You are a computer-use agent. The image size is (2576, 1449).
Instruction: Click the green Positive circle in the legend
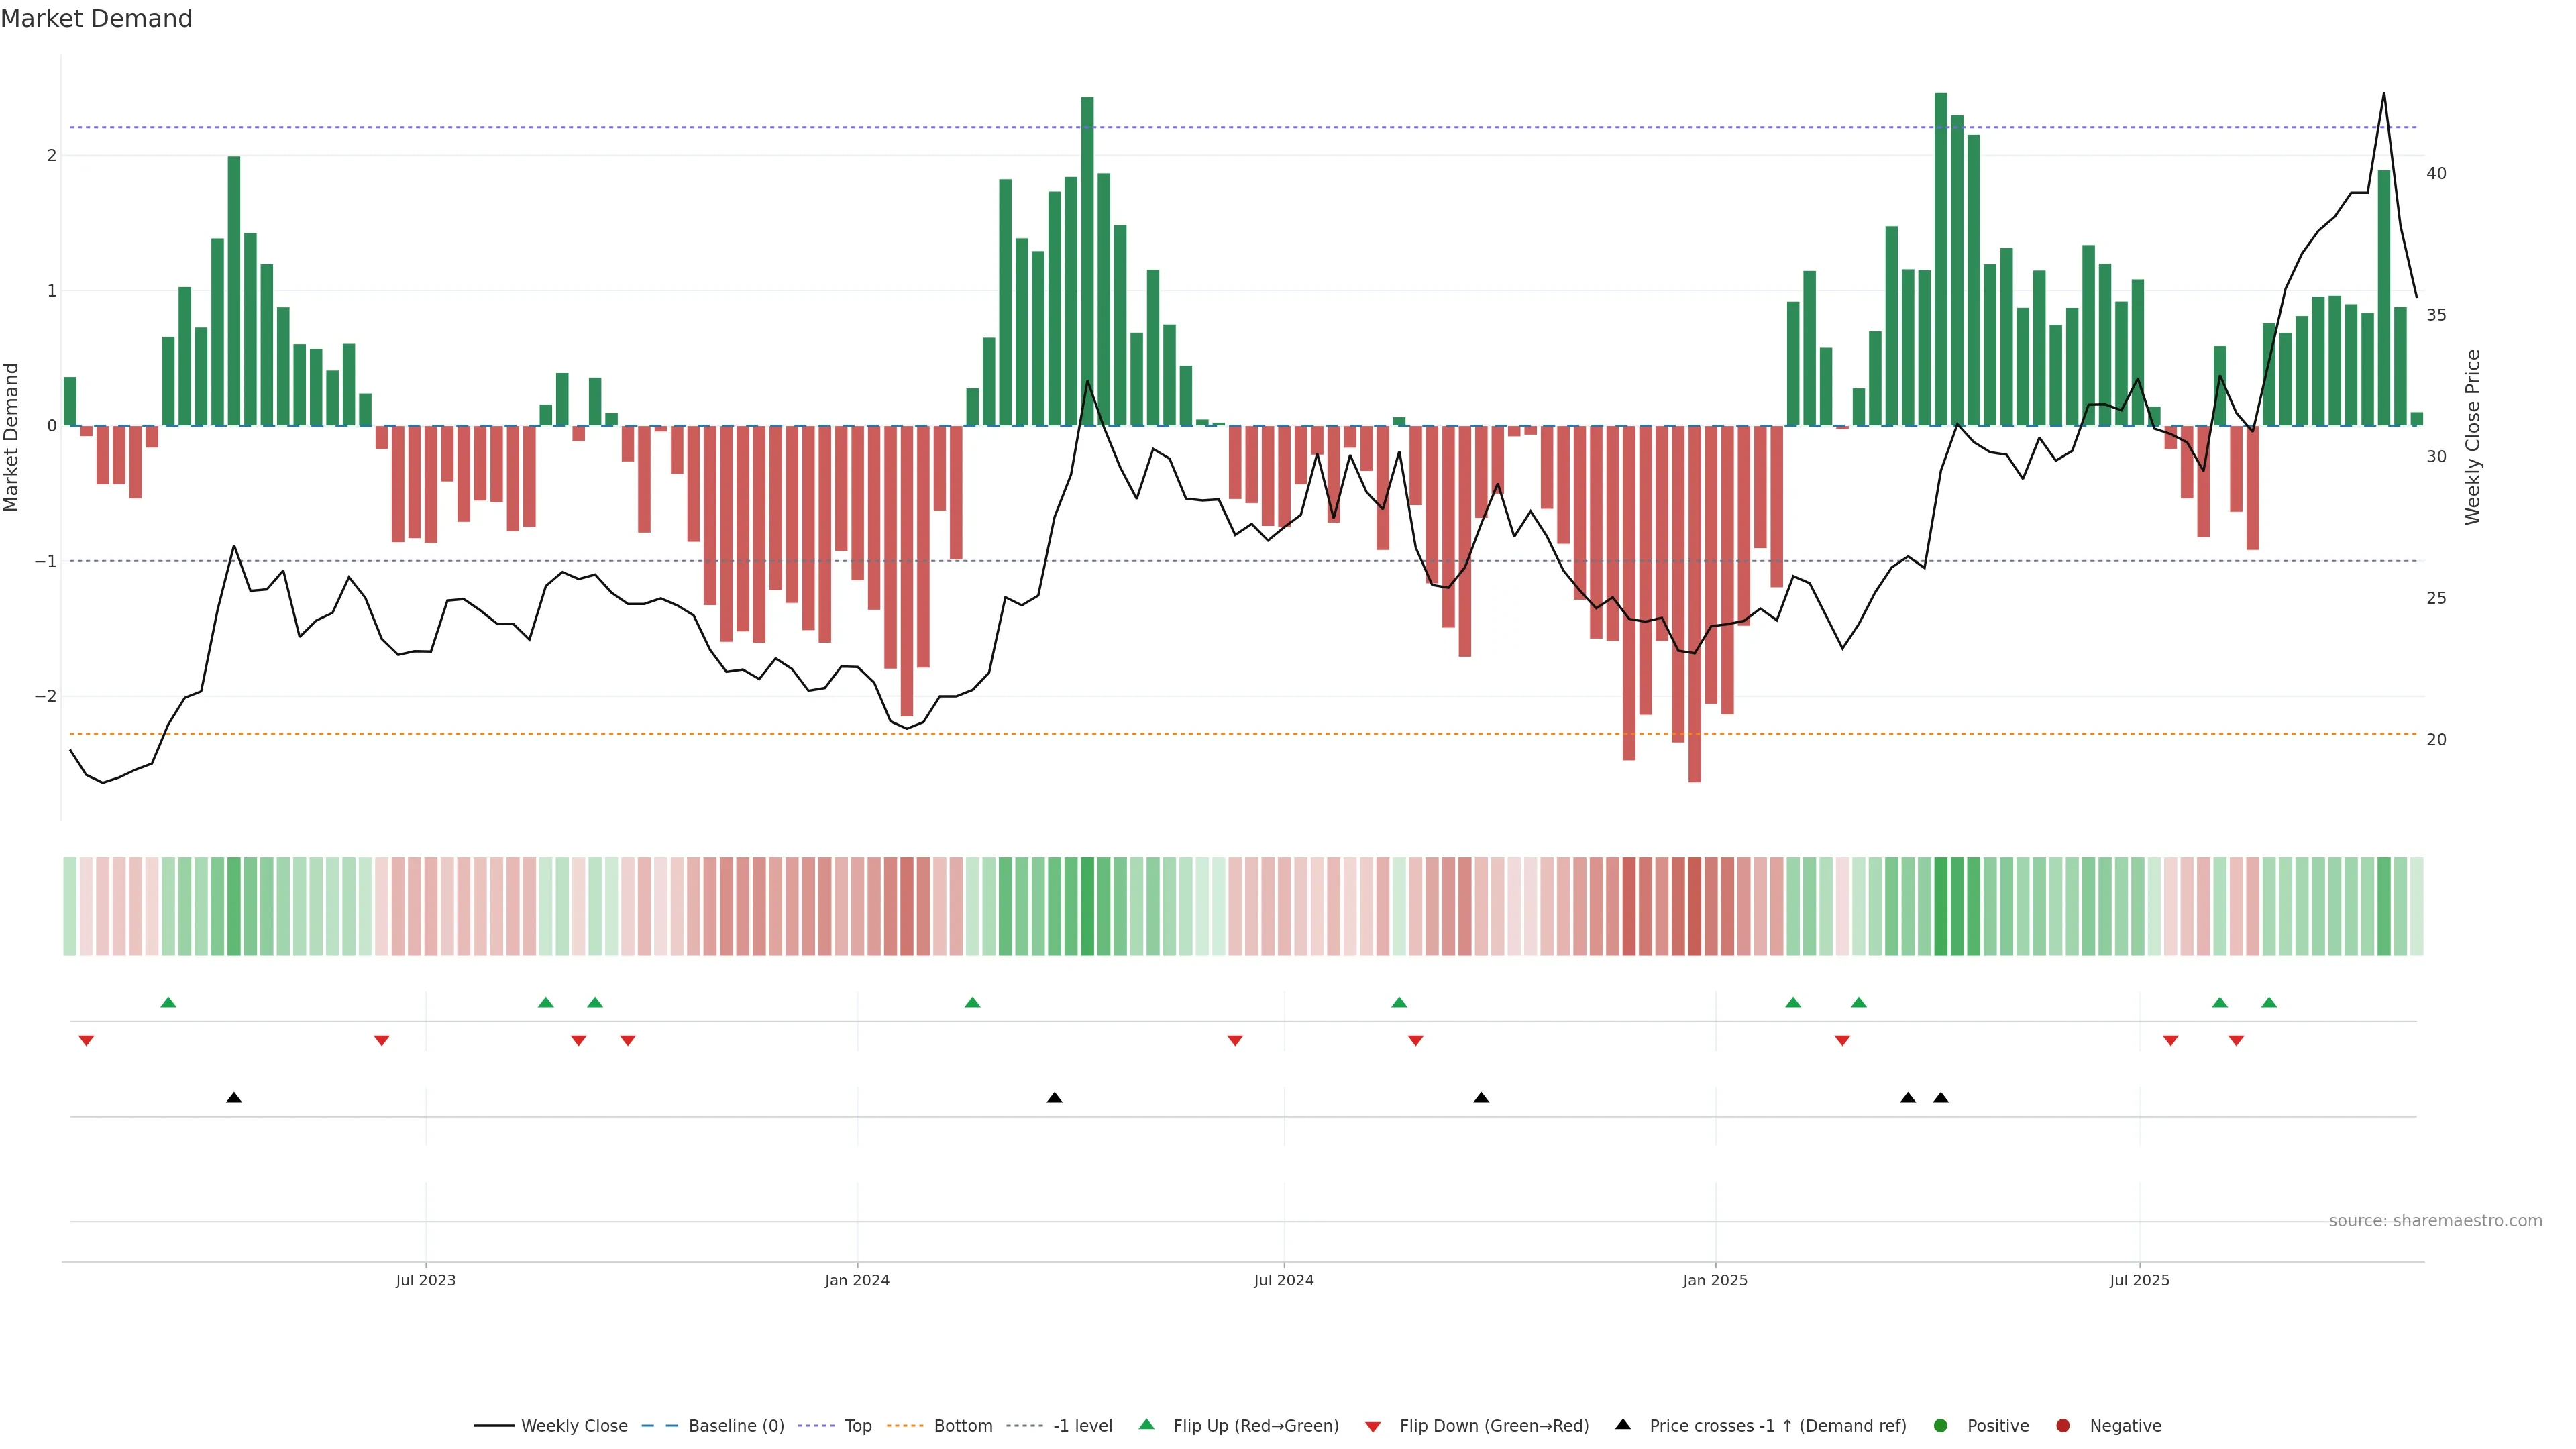pos(1941,1425)
